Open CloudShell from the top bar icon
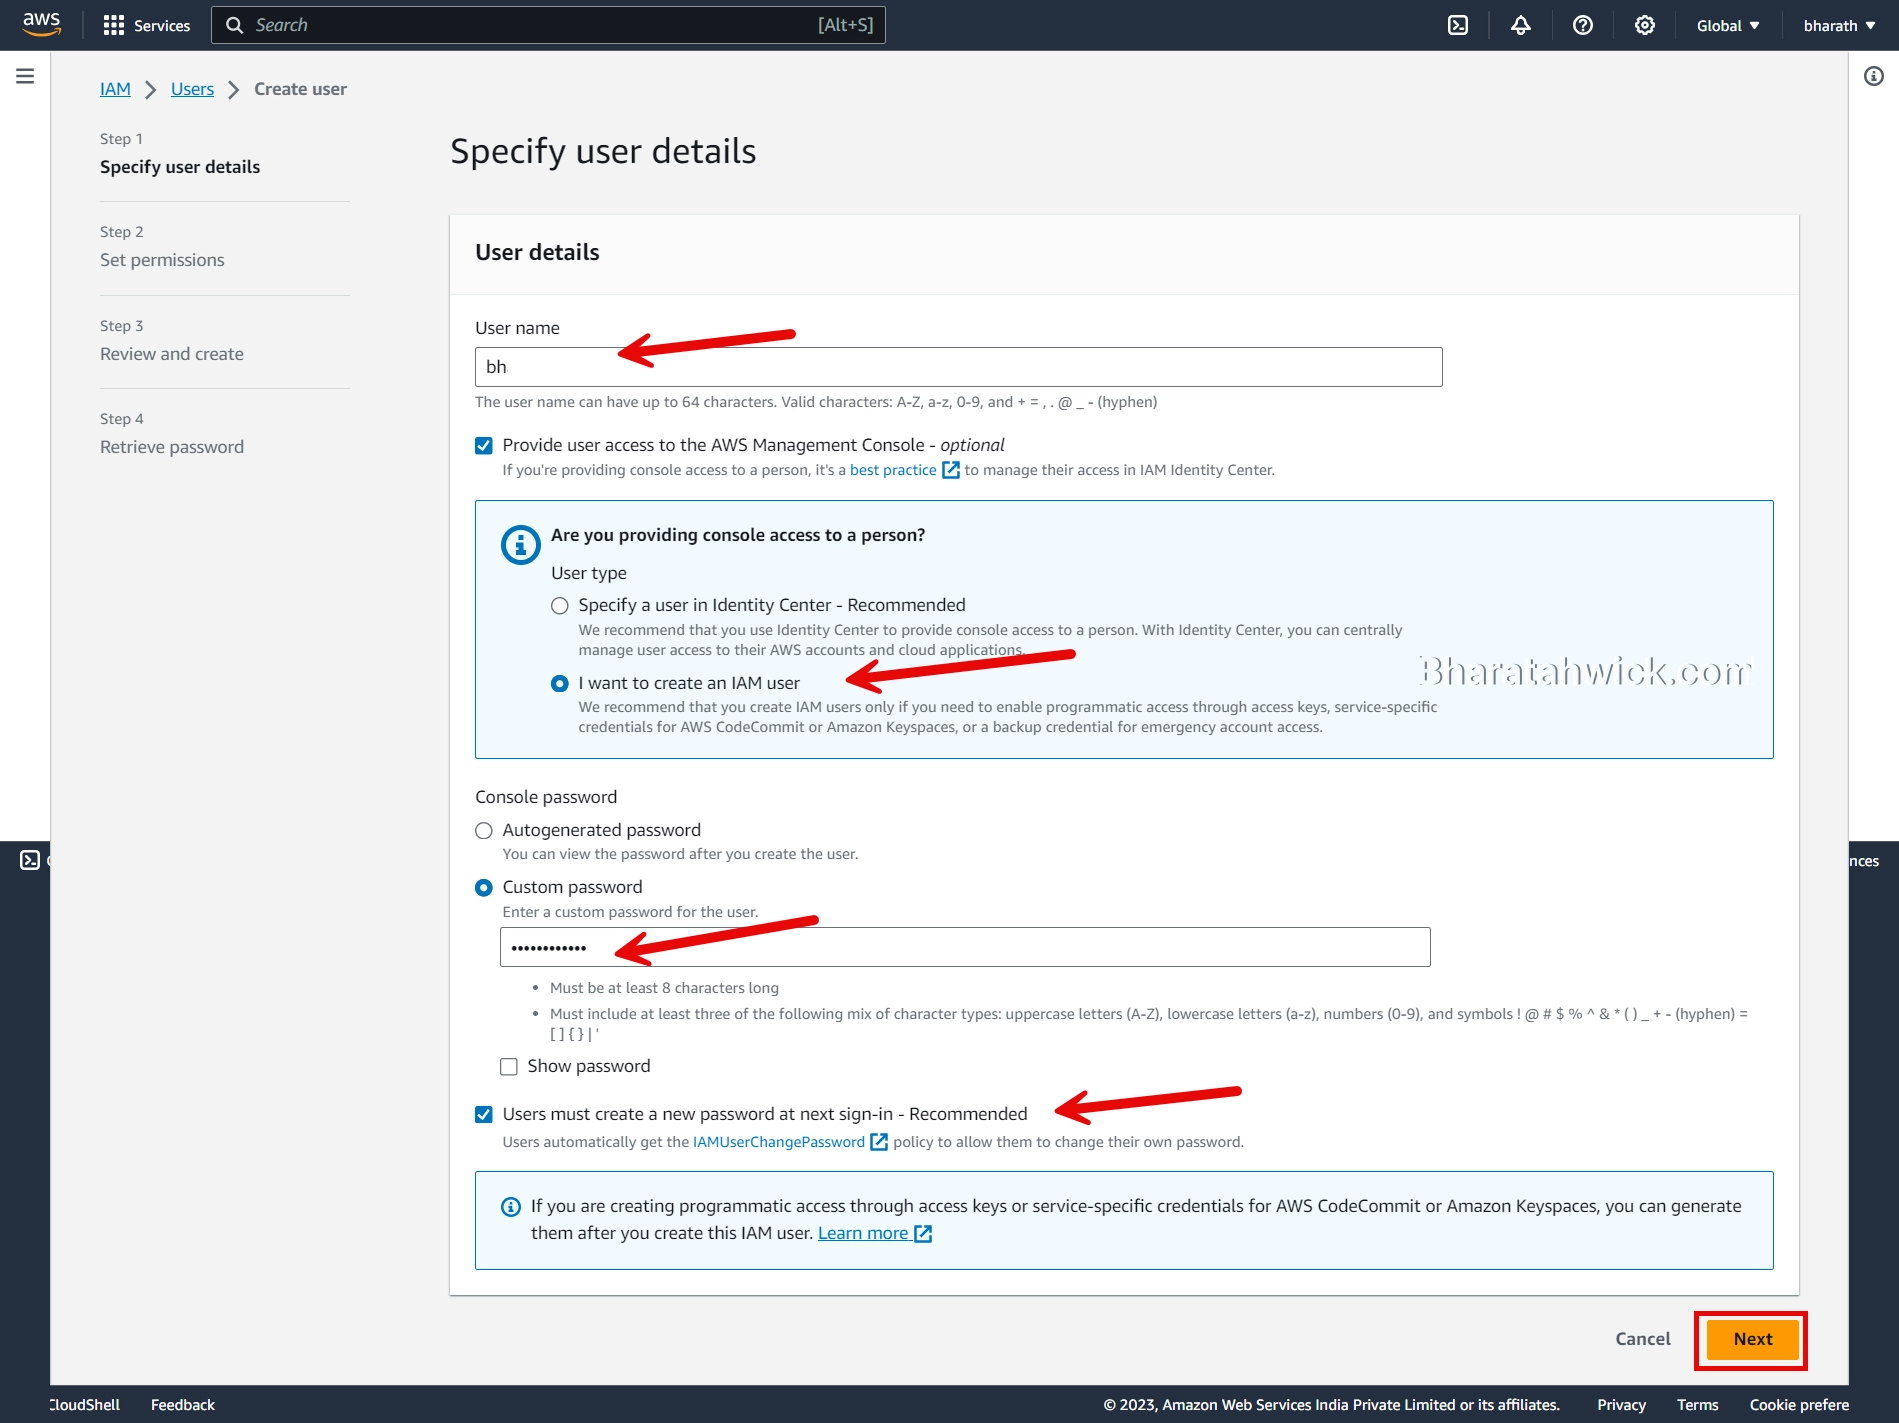Image resolution: width=1899 pixels, height=1423 pixels. 1458,25
